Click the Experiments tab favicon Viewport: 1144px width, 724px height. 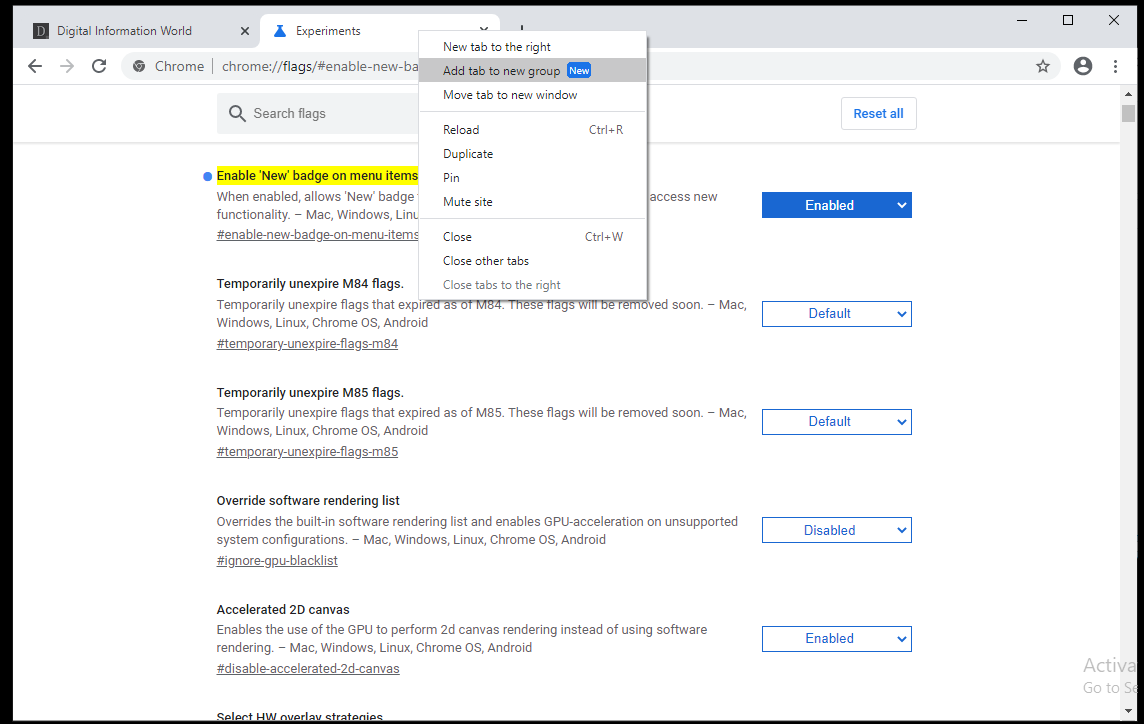tap(279, 31)
